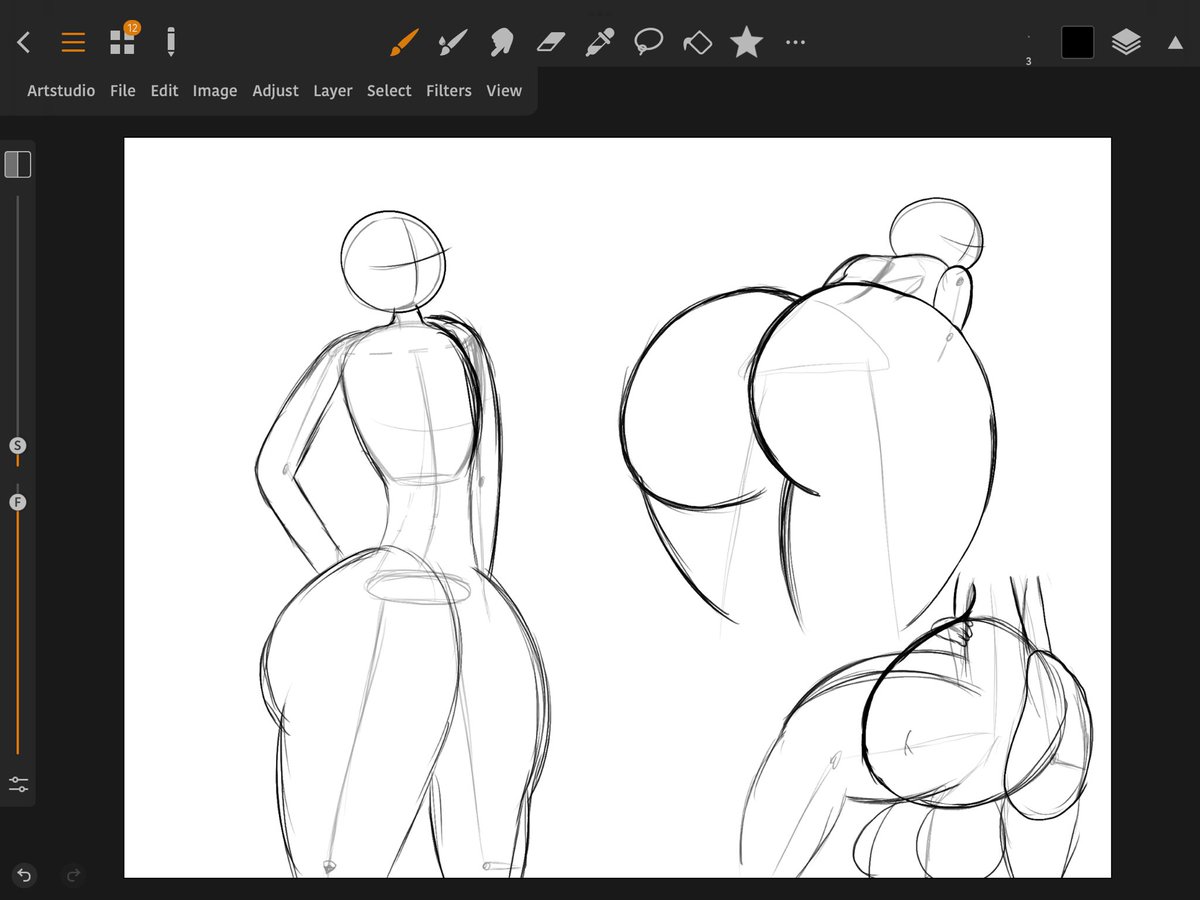This screenshot has width=1200, height=900.
Task: Open the Layers panel icon
Action: 1126,42
